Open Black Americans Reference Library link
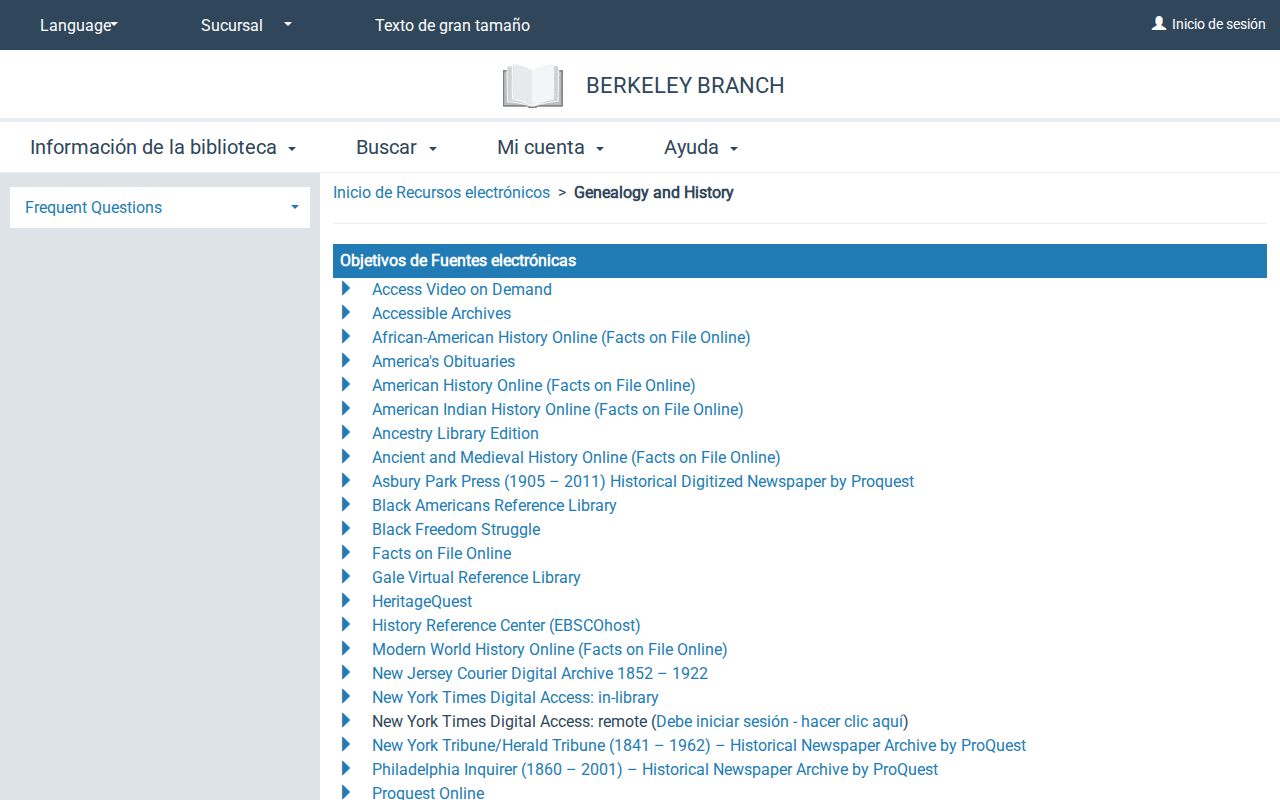Viewport: 1280px width, 800px height. [x=494, y=505]
